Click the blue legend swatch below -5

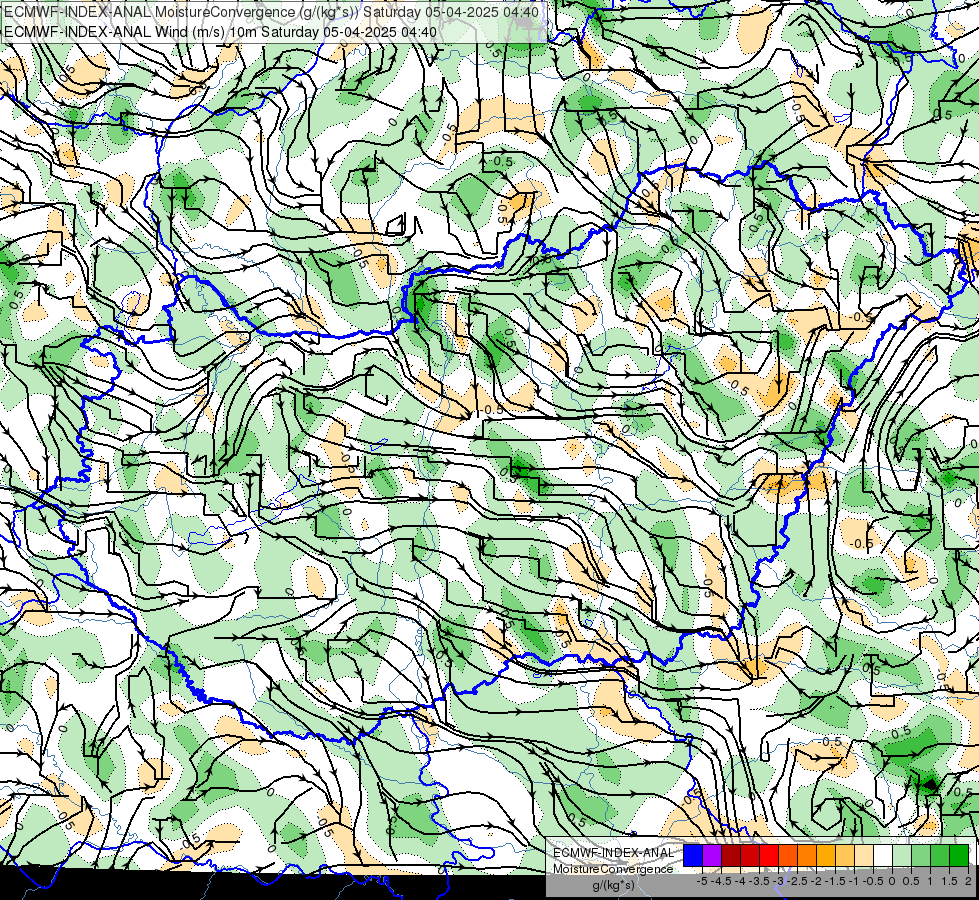point(693,856)
